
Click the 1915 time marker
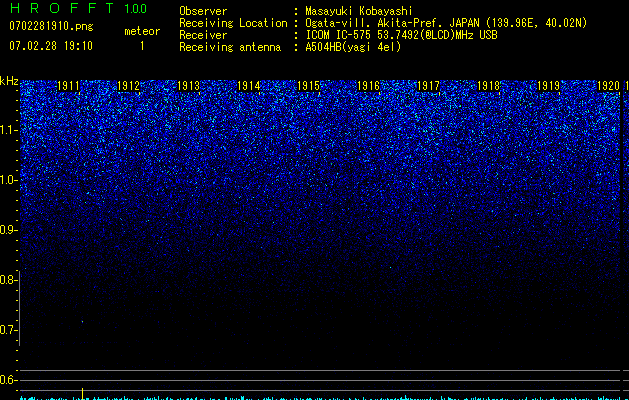click(308, 86)
